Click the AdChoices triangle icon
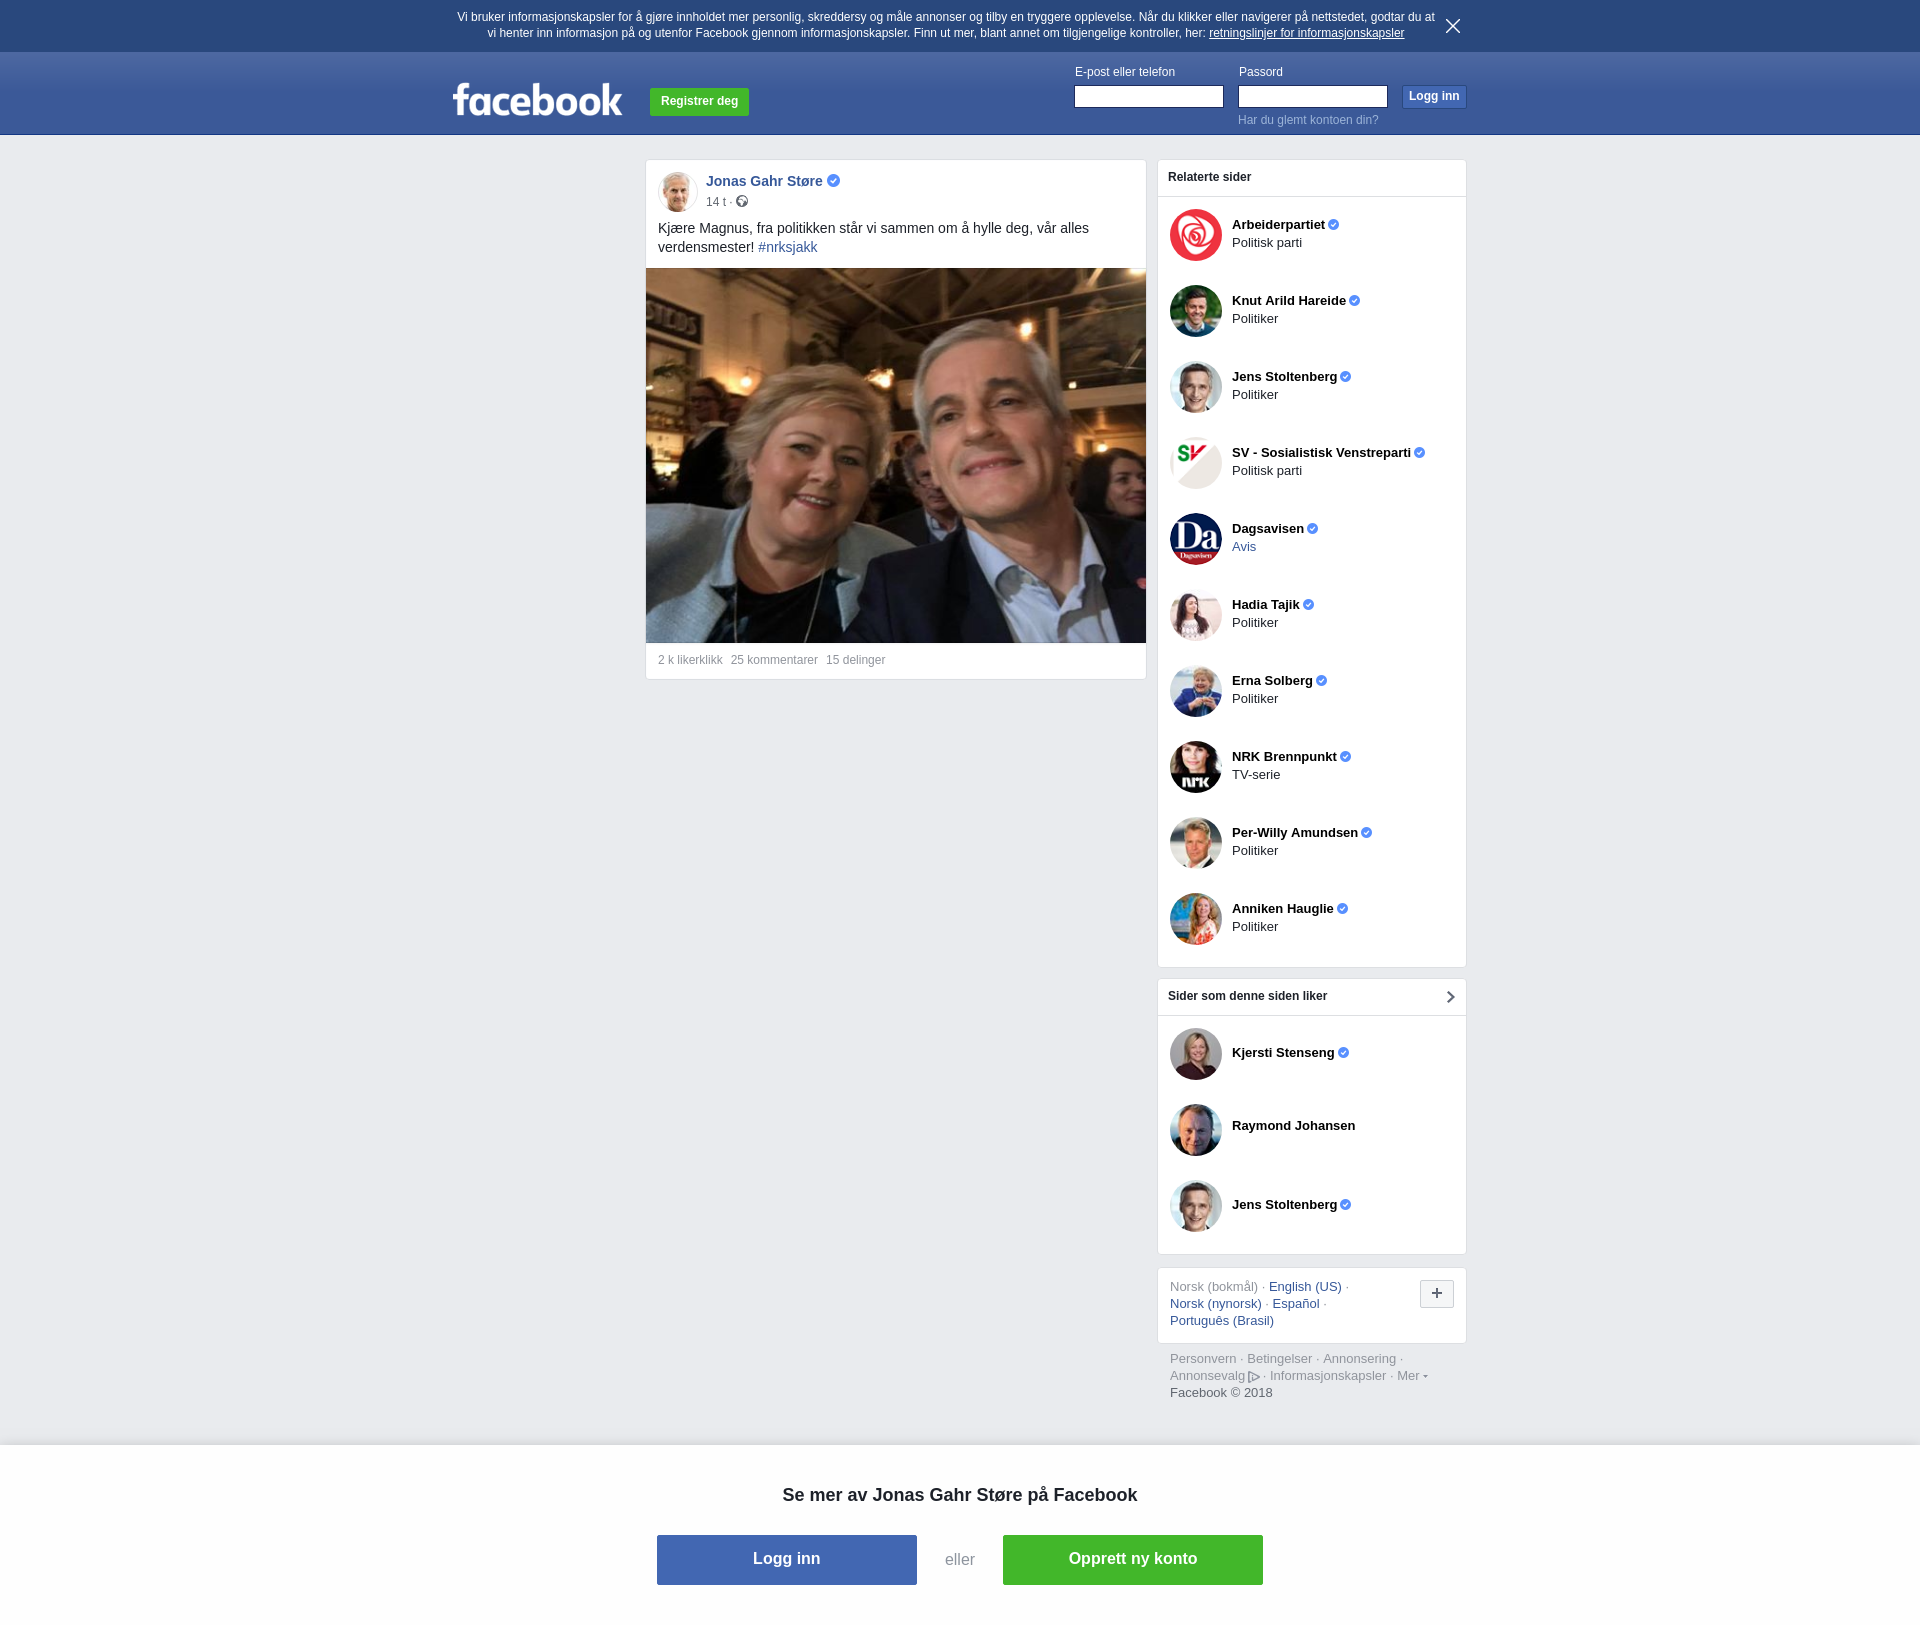The height and width of the screenshot is (1625, 1920). (x=1254, y=1377)
